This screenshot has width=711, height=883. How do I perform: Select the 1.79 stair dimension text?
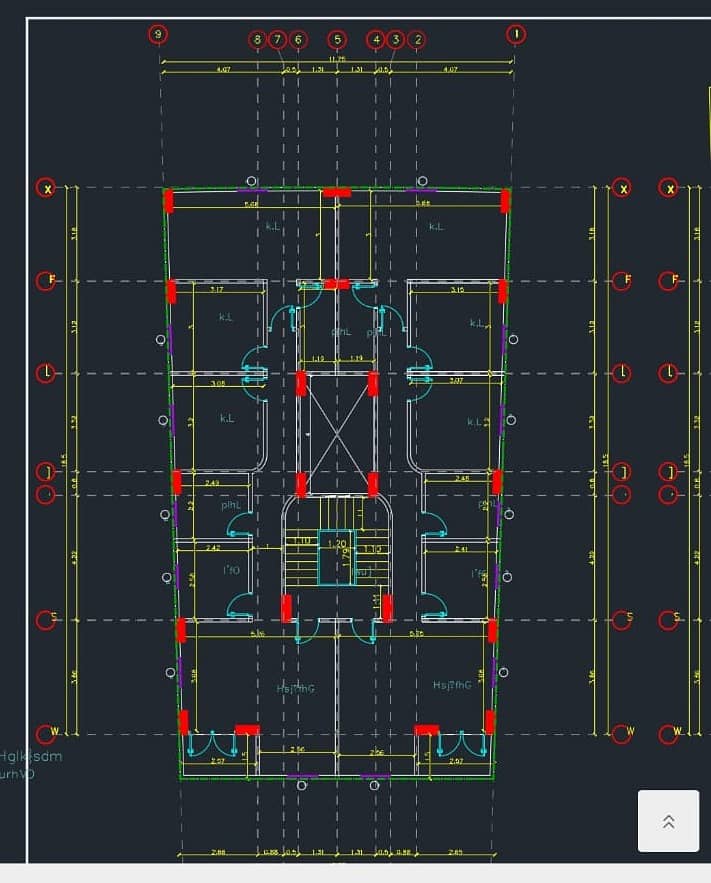(x=346, y=552)
